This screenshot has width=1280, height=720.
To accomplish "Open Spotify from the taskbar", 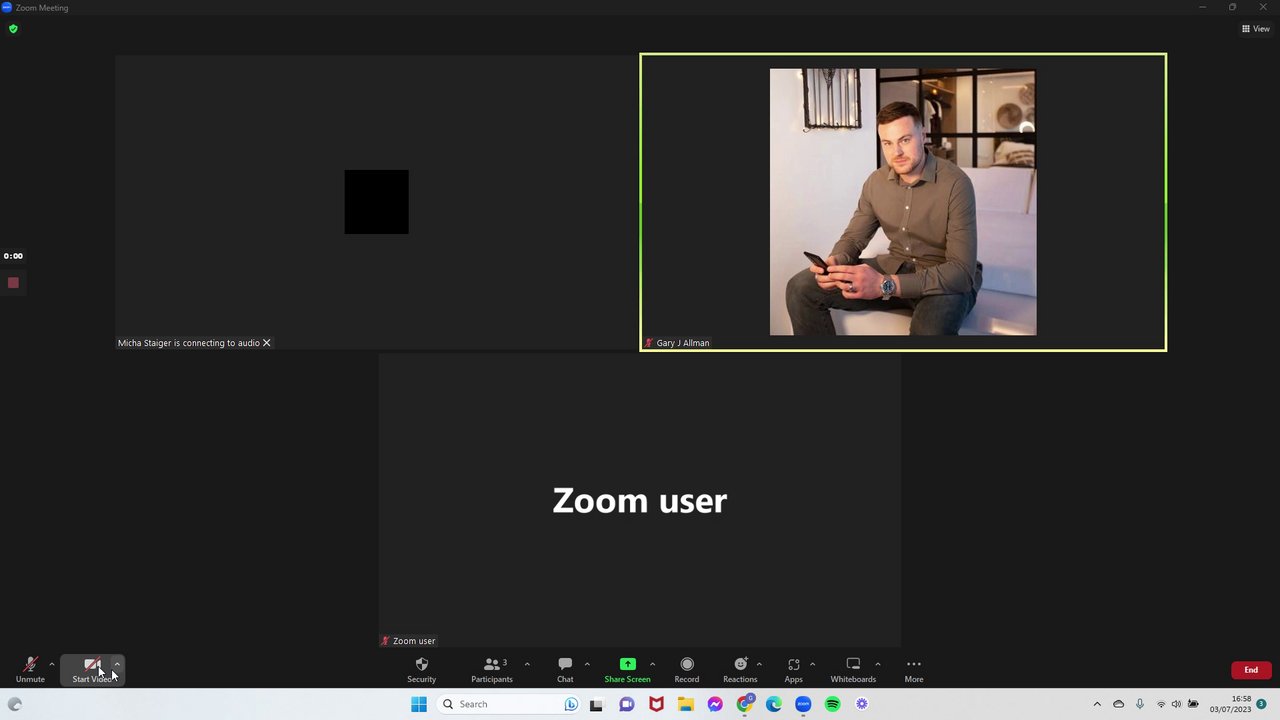I will [x=833, y=704].
